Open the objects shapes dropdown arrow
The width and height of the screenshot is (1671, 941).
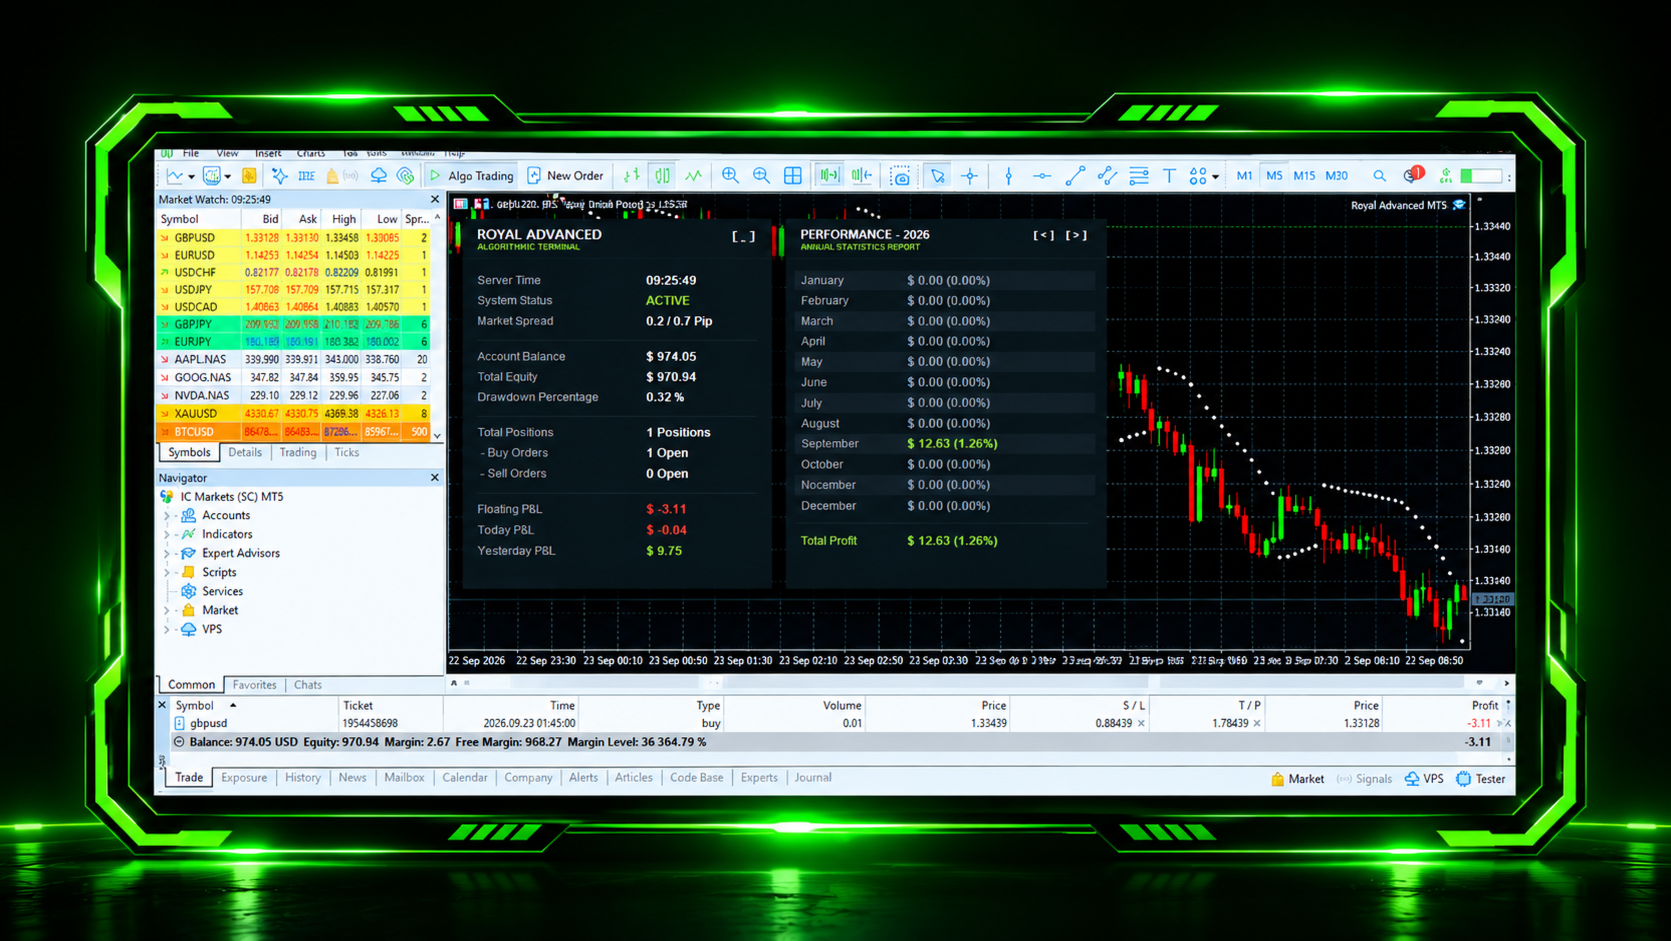pyautogui.click(x=1215, y=177)
